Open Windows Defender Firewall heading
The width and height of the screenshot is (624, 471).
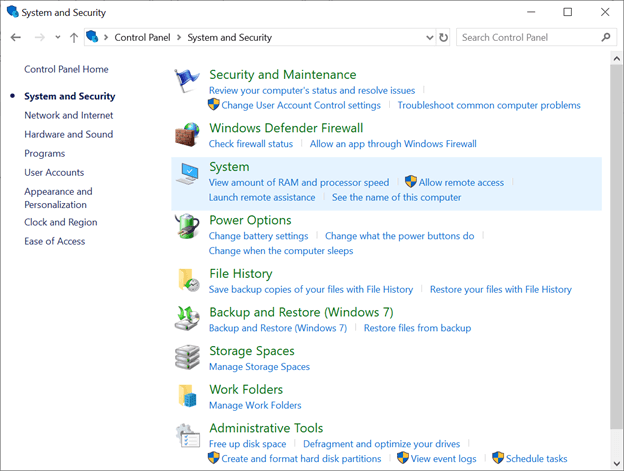click(286, 128)
